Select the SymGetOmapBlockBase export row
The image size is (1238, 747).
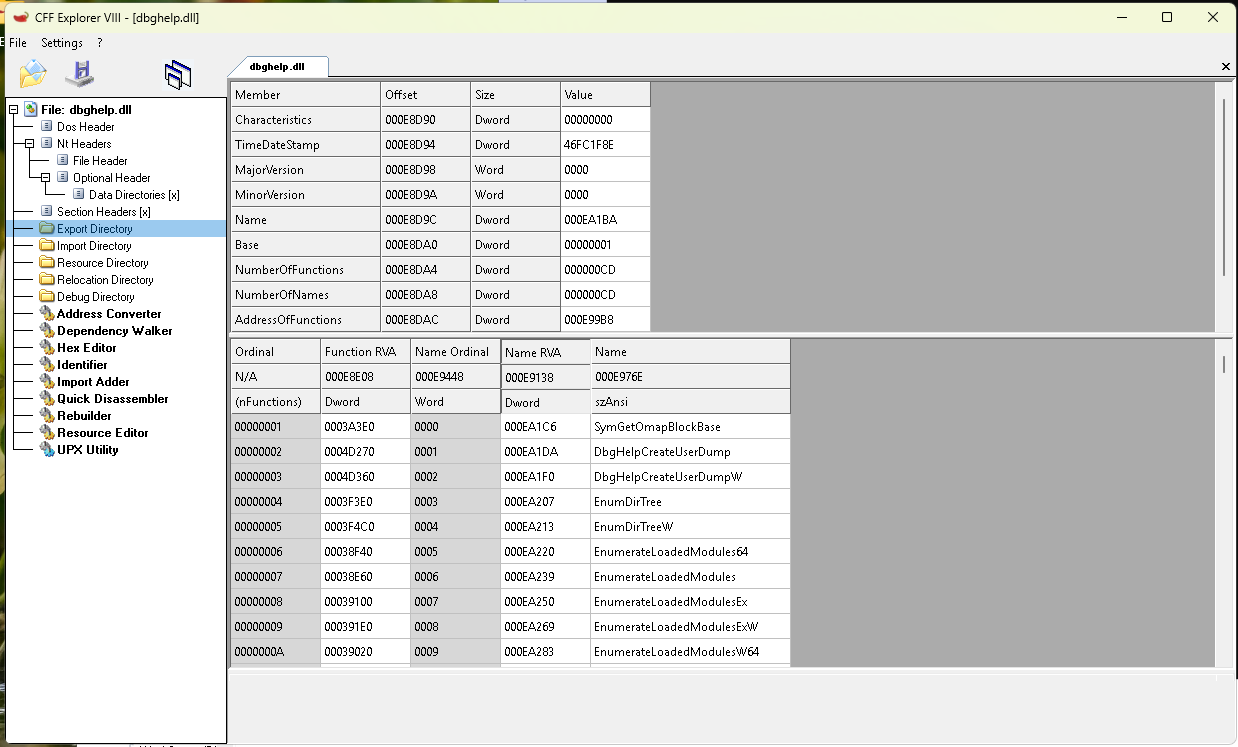pos(510,427)
